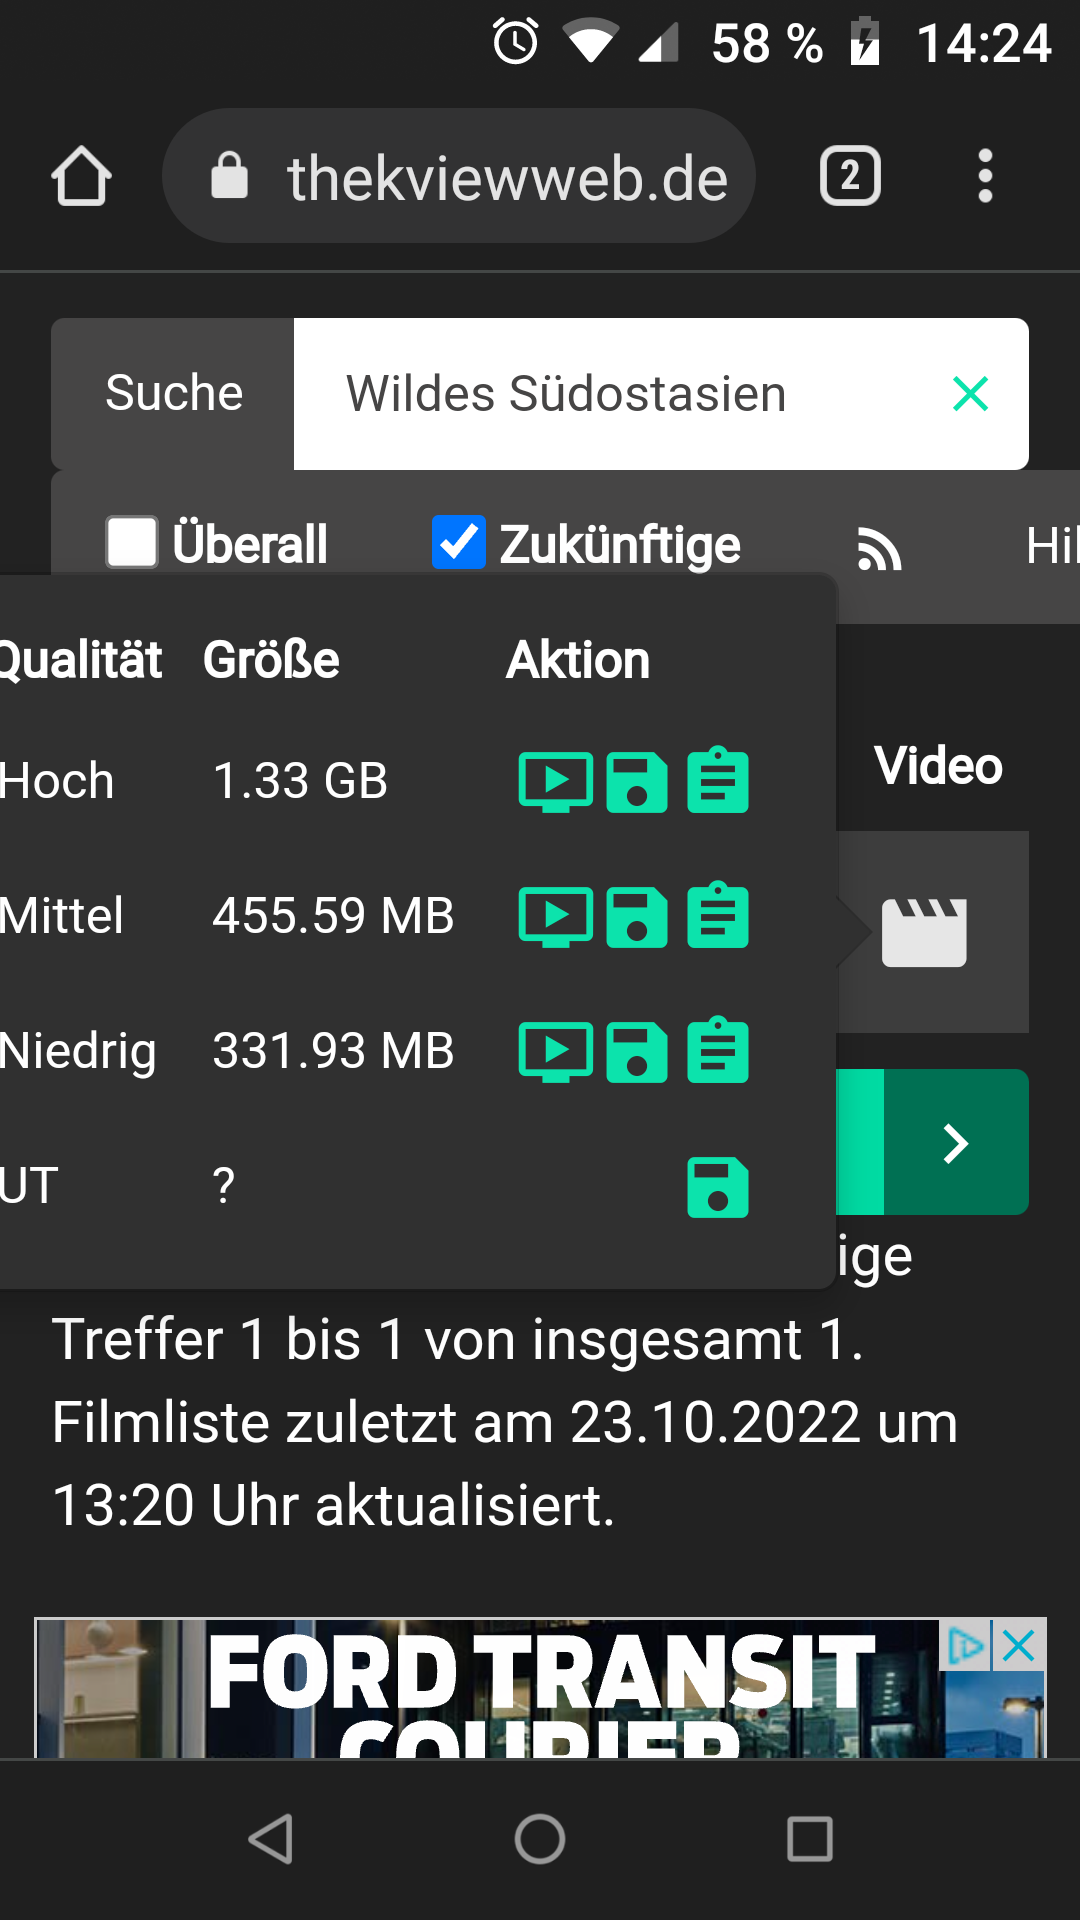Play the Hoch quality video
1080x1920 pixels.
pyautogui.click(x=556, y=782)
